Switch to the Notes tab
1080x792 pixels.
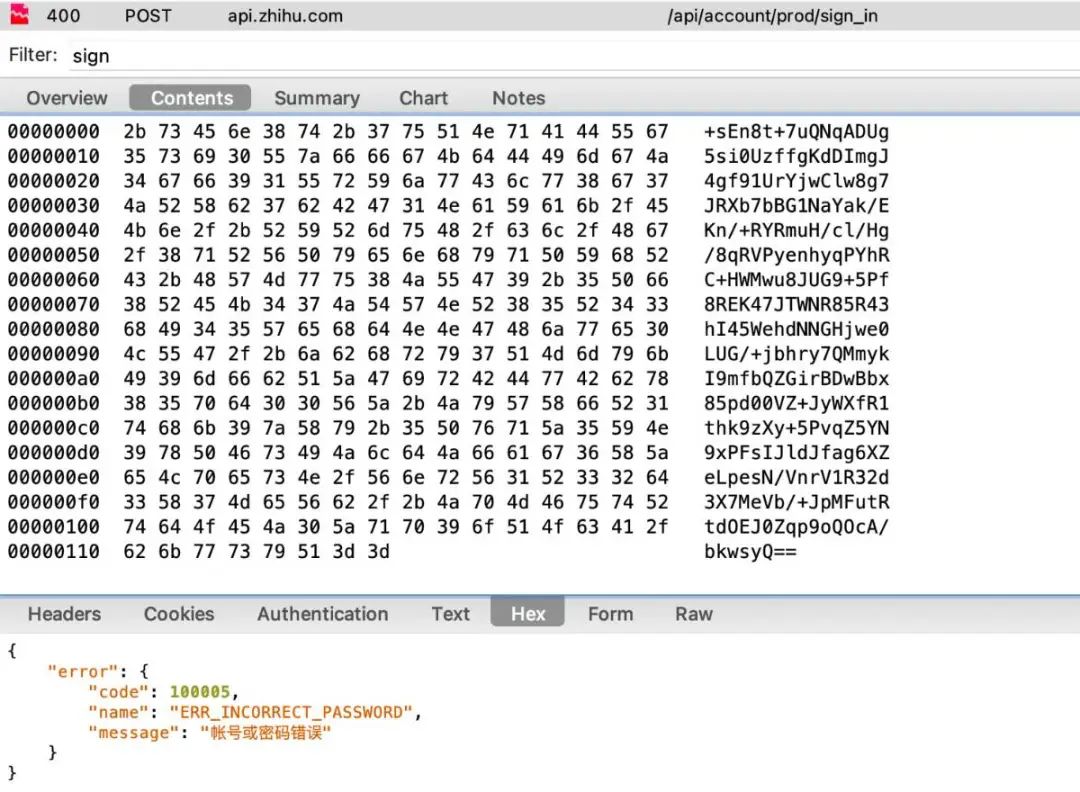(519, 98)
